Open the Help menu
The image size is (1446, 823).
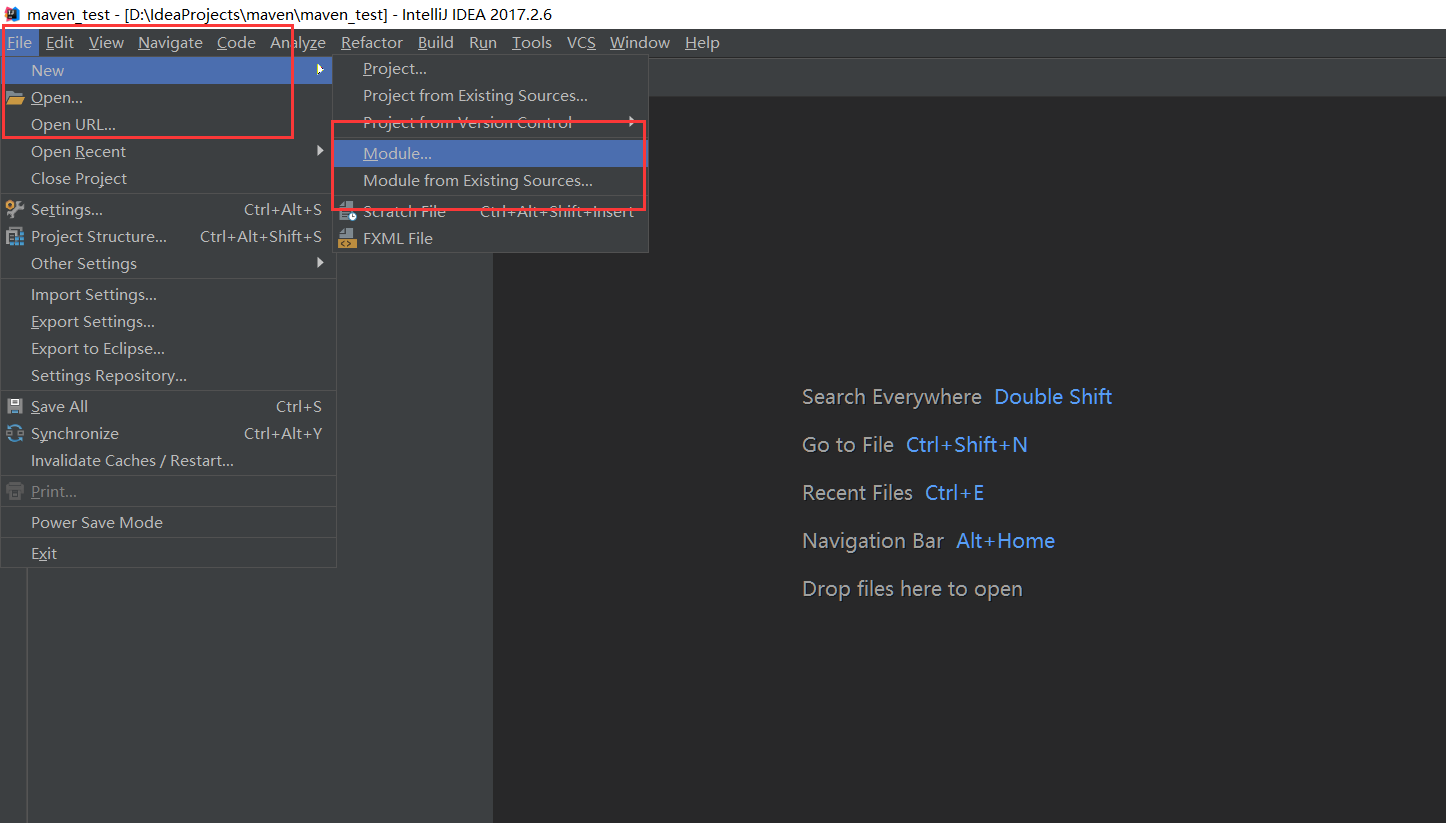(702, 42)
